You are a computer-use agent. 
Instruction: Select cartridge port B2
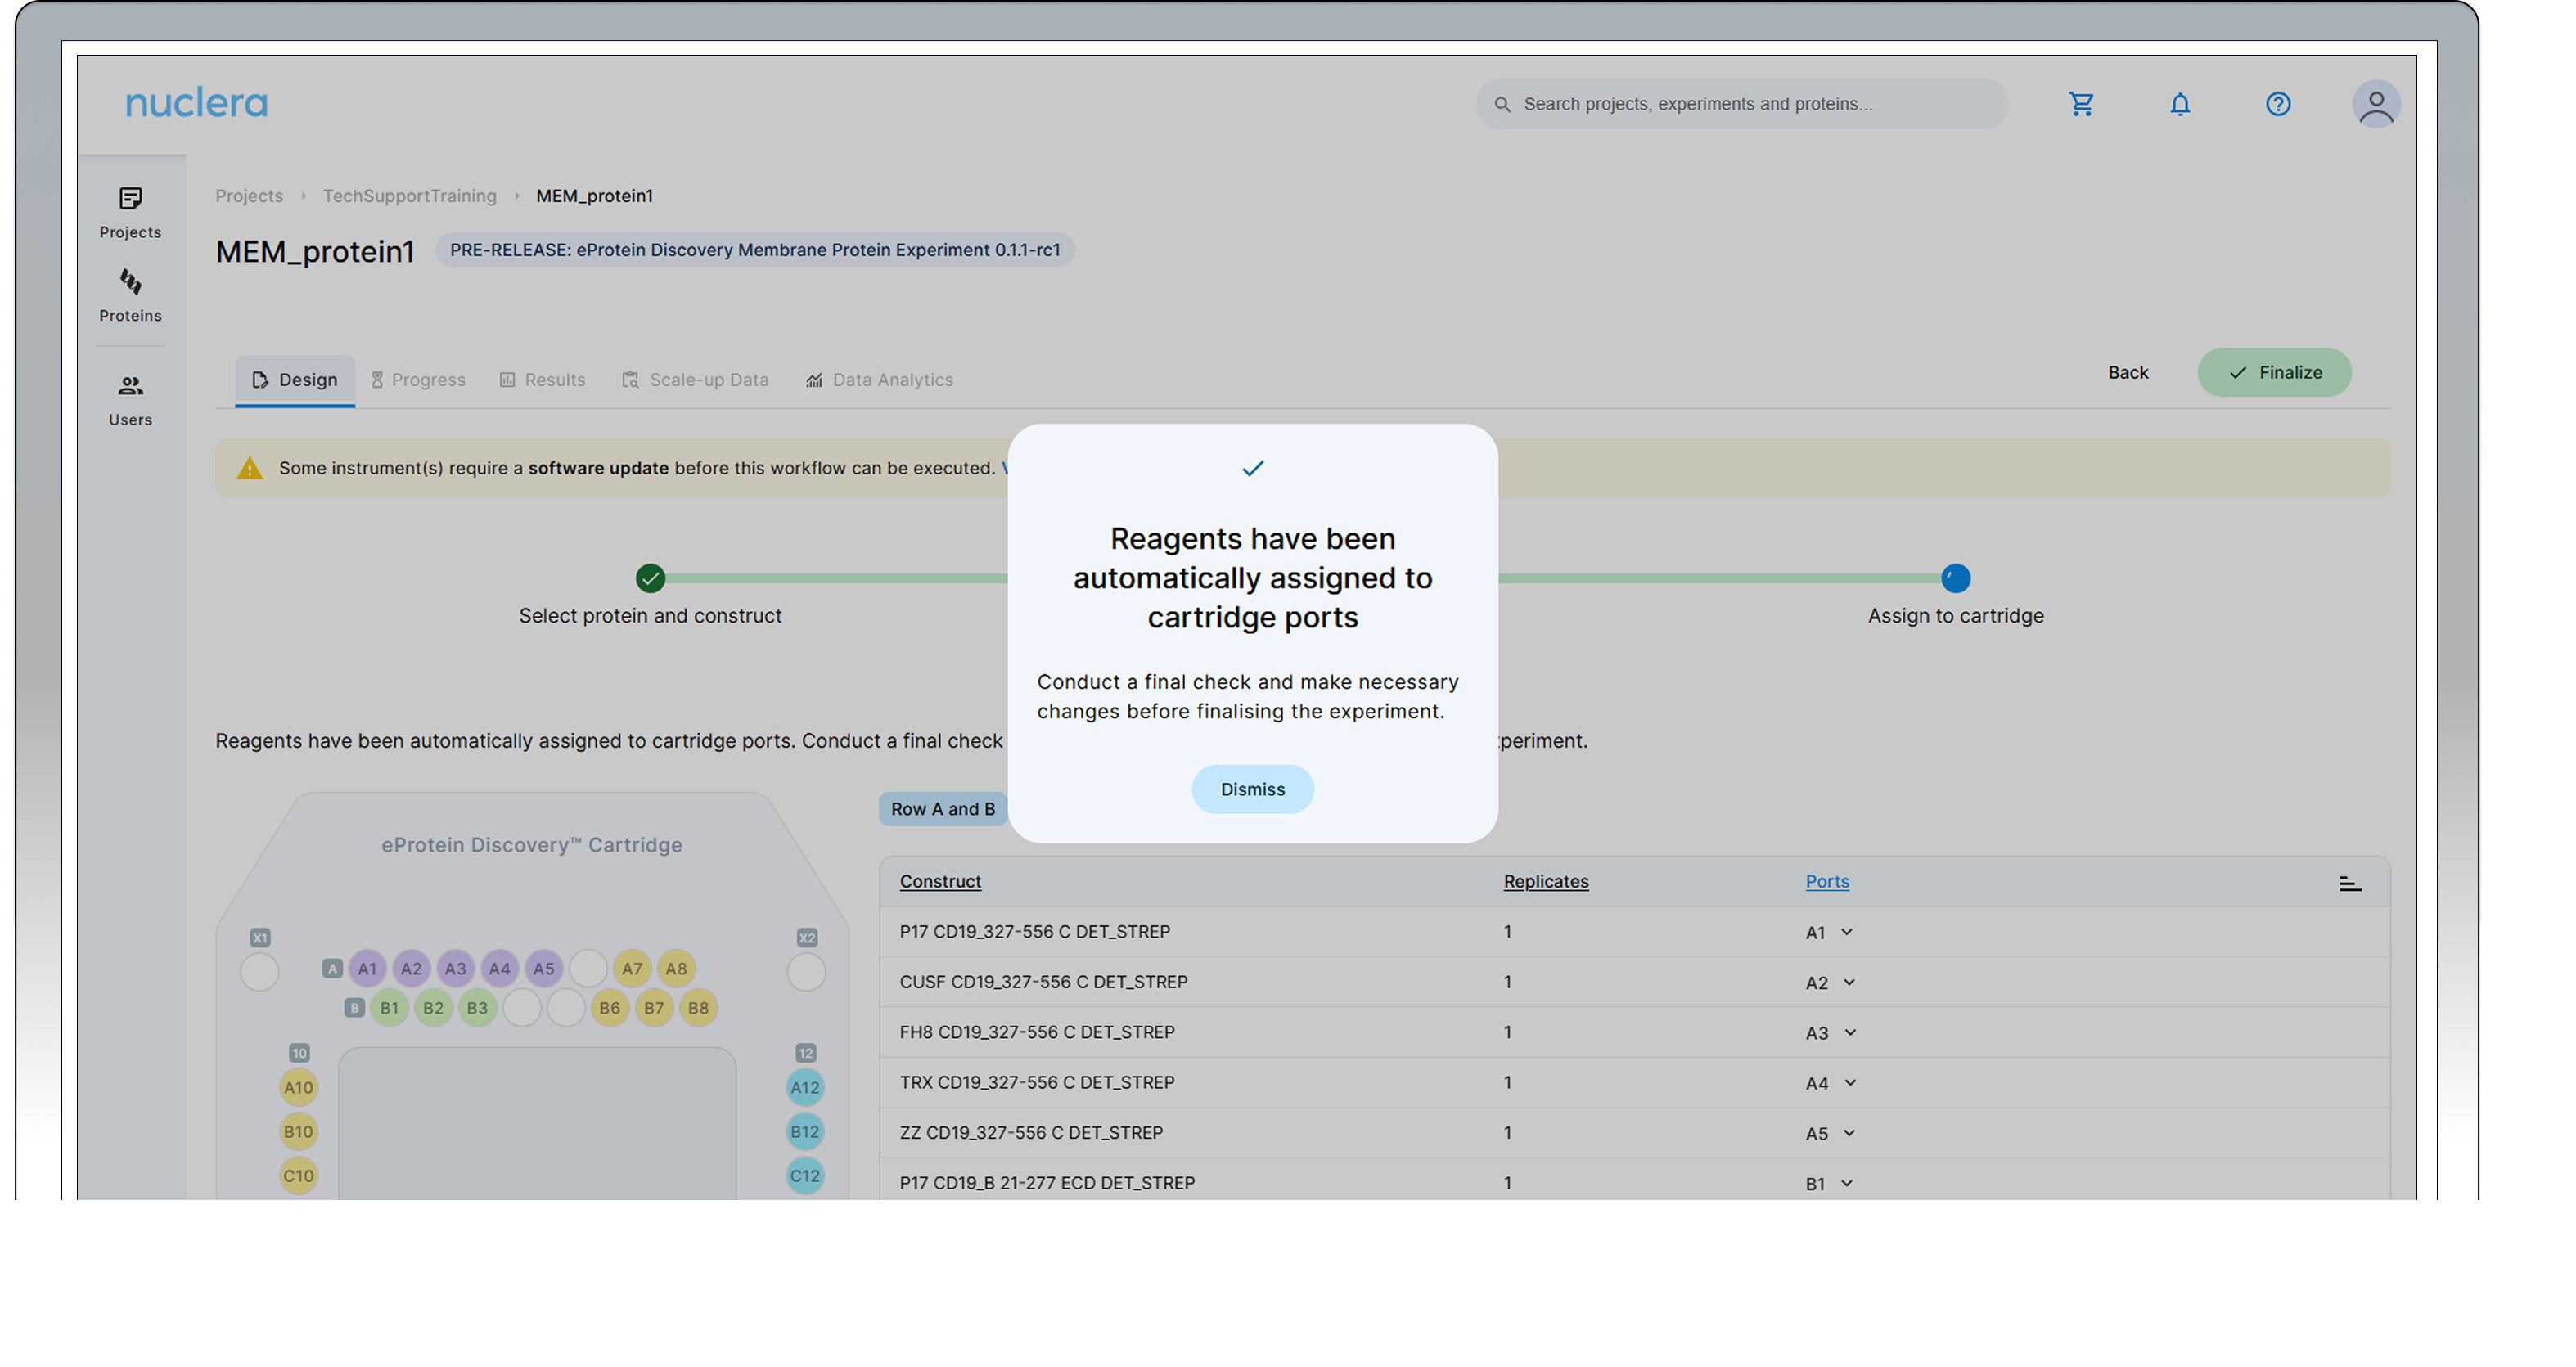(x=433, y=1008)
